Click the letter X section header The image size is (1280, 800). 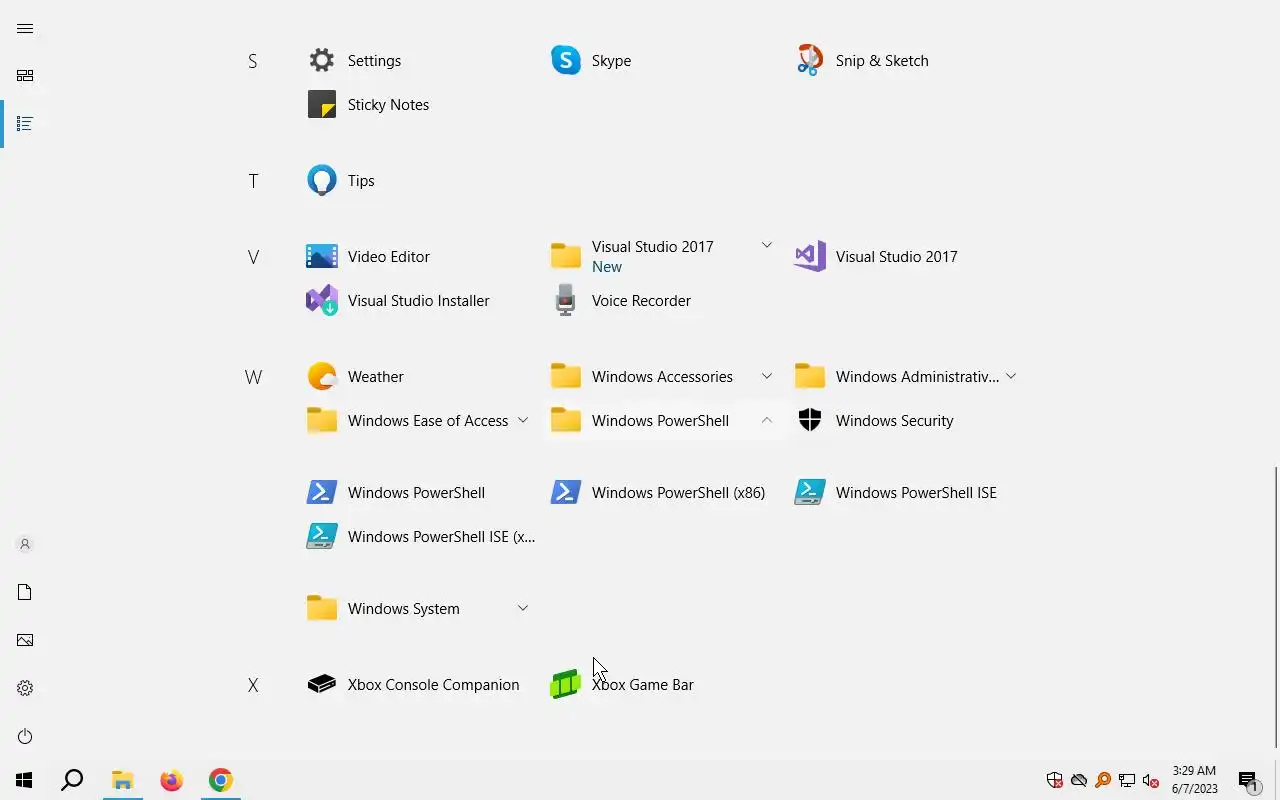253,685
